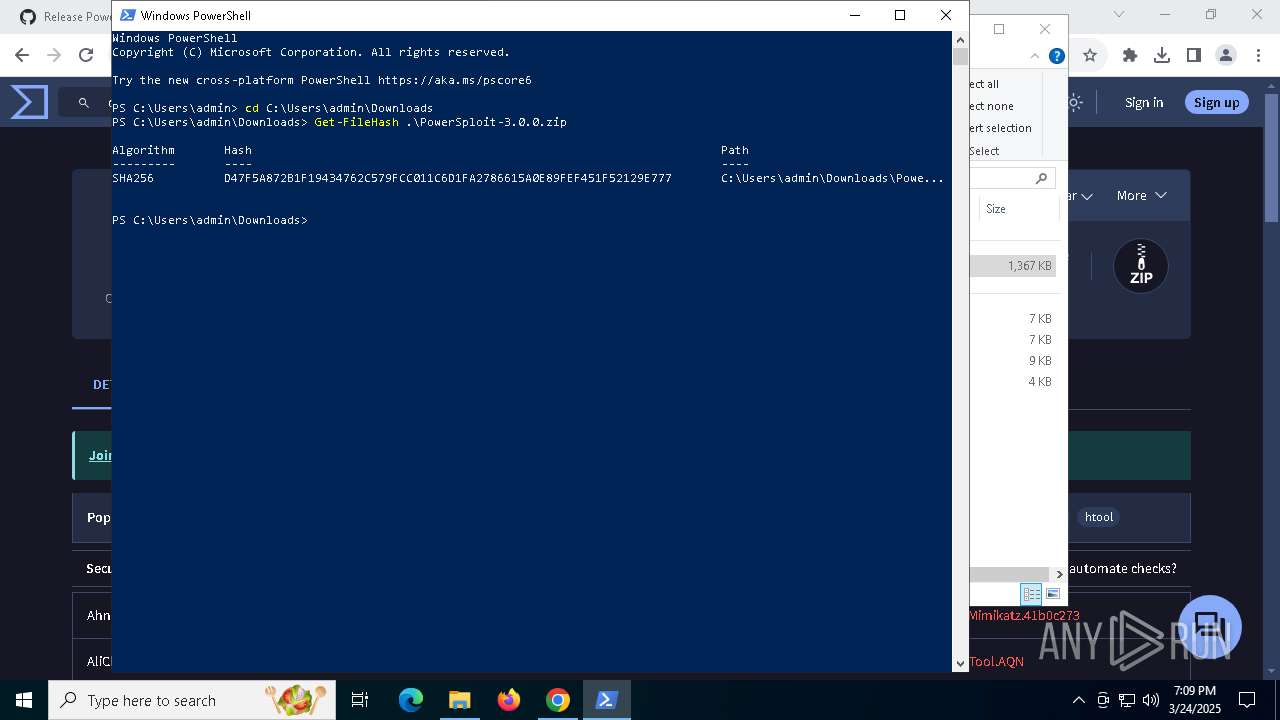This screenshot has width=1280, height=720.
Task: Open notification center icon
Action: pos(1247,700)
